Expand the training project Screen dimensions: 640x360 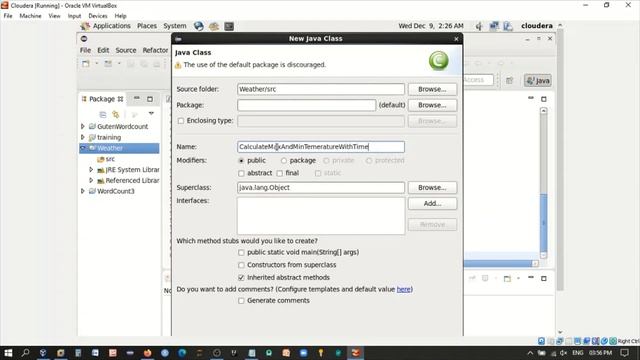[x=83, y=137]
